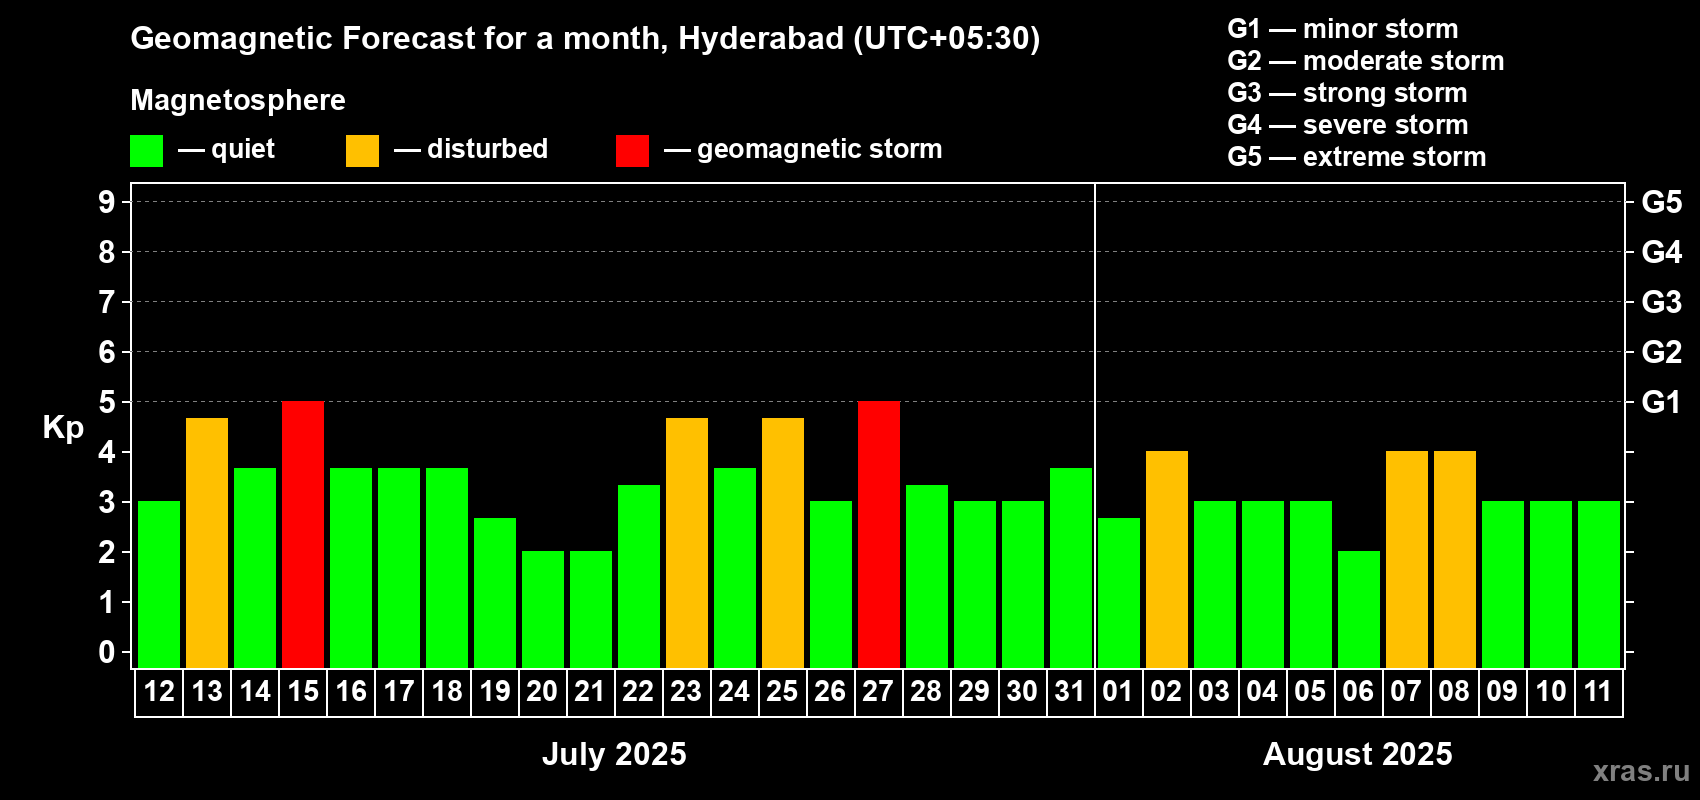Click the date label 30

click(x=1022, y=691)
